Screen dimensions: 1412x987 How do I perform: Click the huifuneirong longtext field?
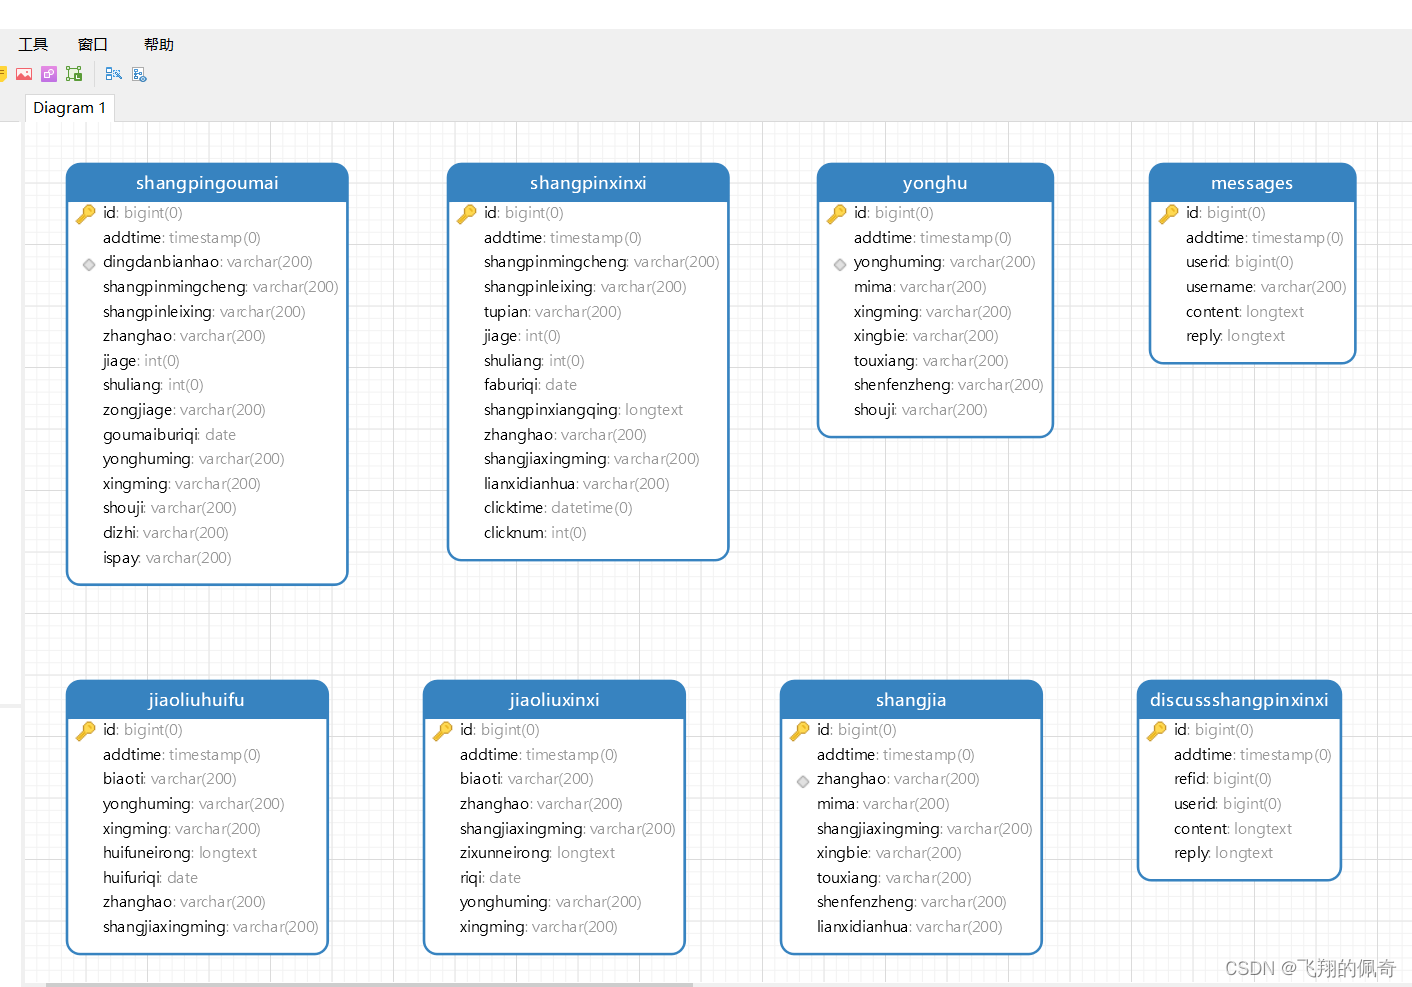pyautogui.click(x=180, y=853)
